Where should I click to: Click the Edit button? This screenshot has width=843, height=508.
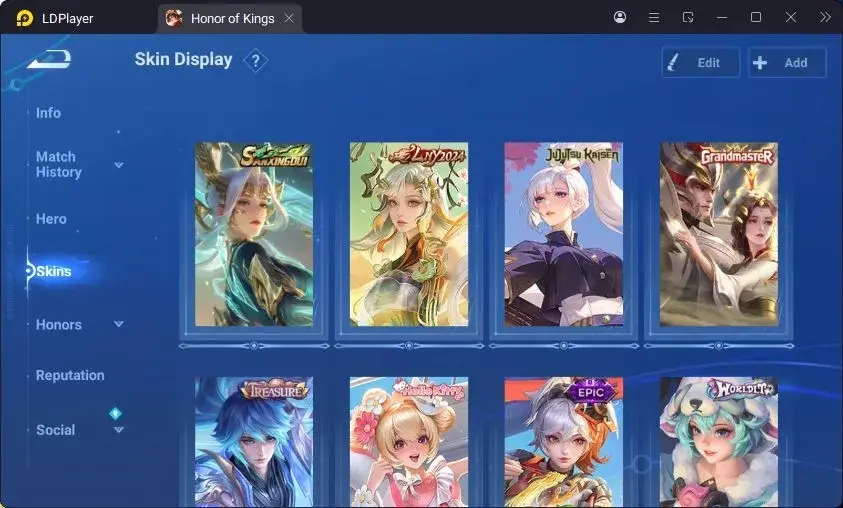pyautogui.click(x=701, y=62)
